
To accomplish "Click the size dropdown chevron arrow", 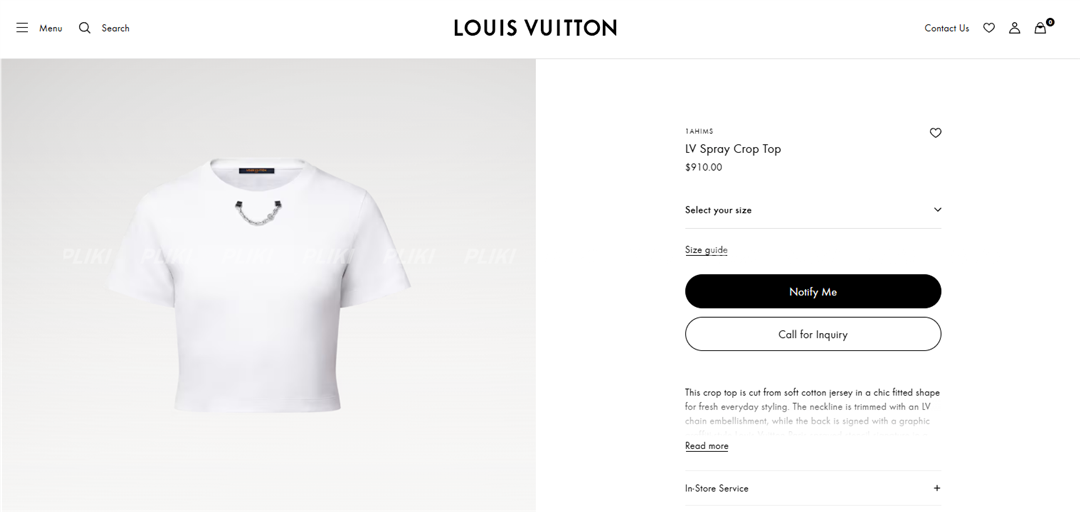I will pyautogui.click(x=937, y=210).
